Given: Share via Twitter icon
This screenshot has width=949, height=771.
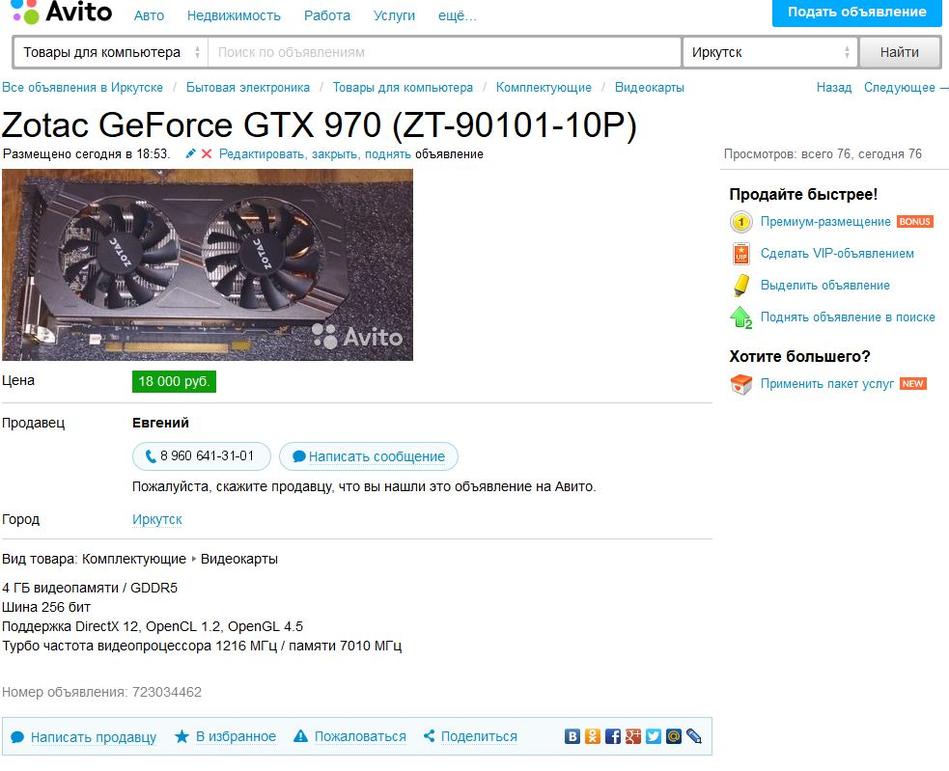Looking at the screenshot, I should (653, 736).
